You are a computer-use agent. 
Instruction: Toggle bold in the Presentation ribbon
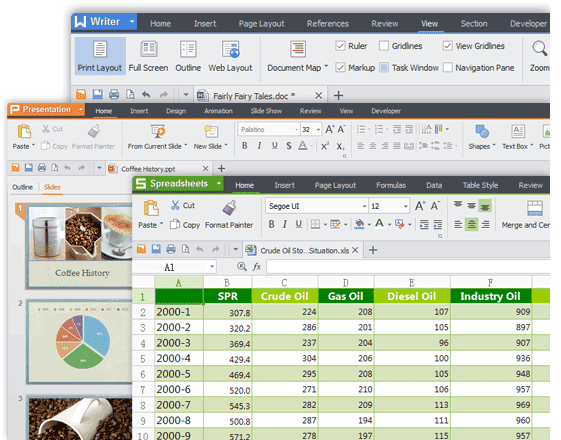tap(245, 146)
